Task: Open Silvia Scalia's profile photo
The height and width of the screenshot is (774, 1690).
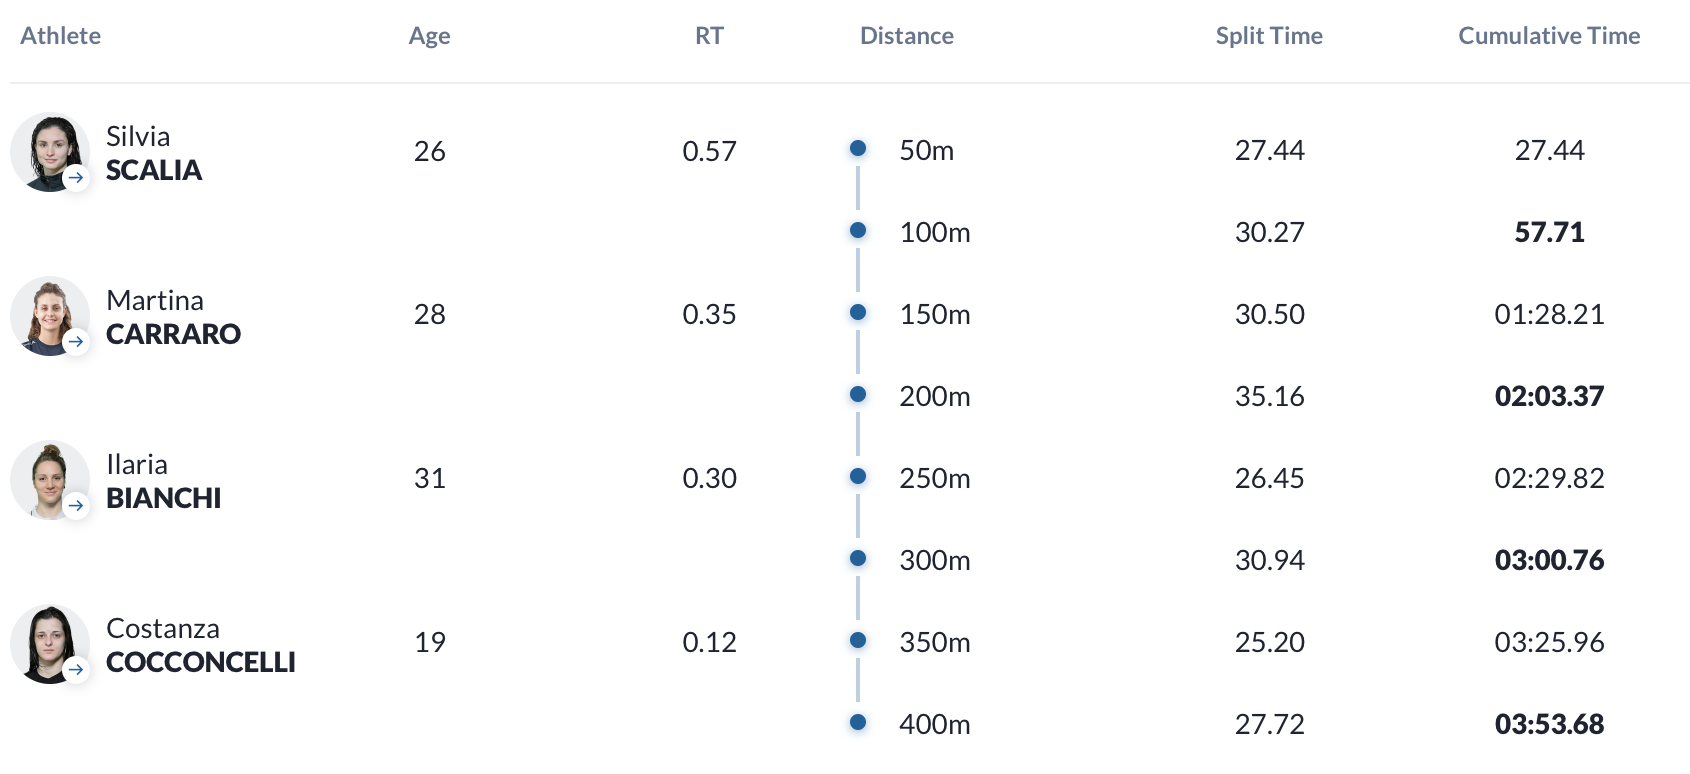Action: pyautogui.click(x=50, y=152)
